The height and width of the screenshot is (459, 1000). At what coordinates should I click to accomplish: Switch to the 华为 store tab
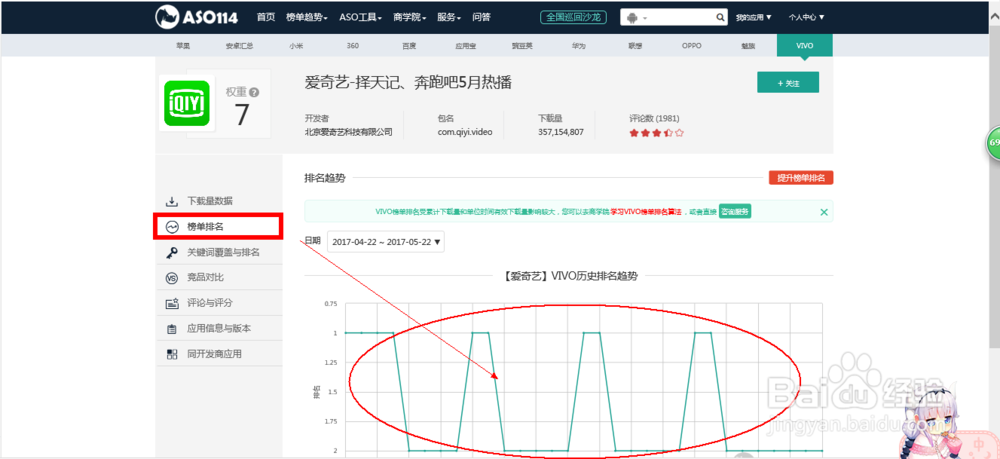(x=578, y=46)
